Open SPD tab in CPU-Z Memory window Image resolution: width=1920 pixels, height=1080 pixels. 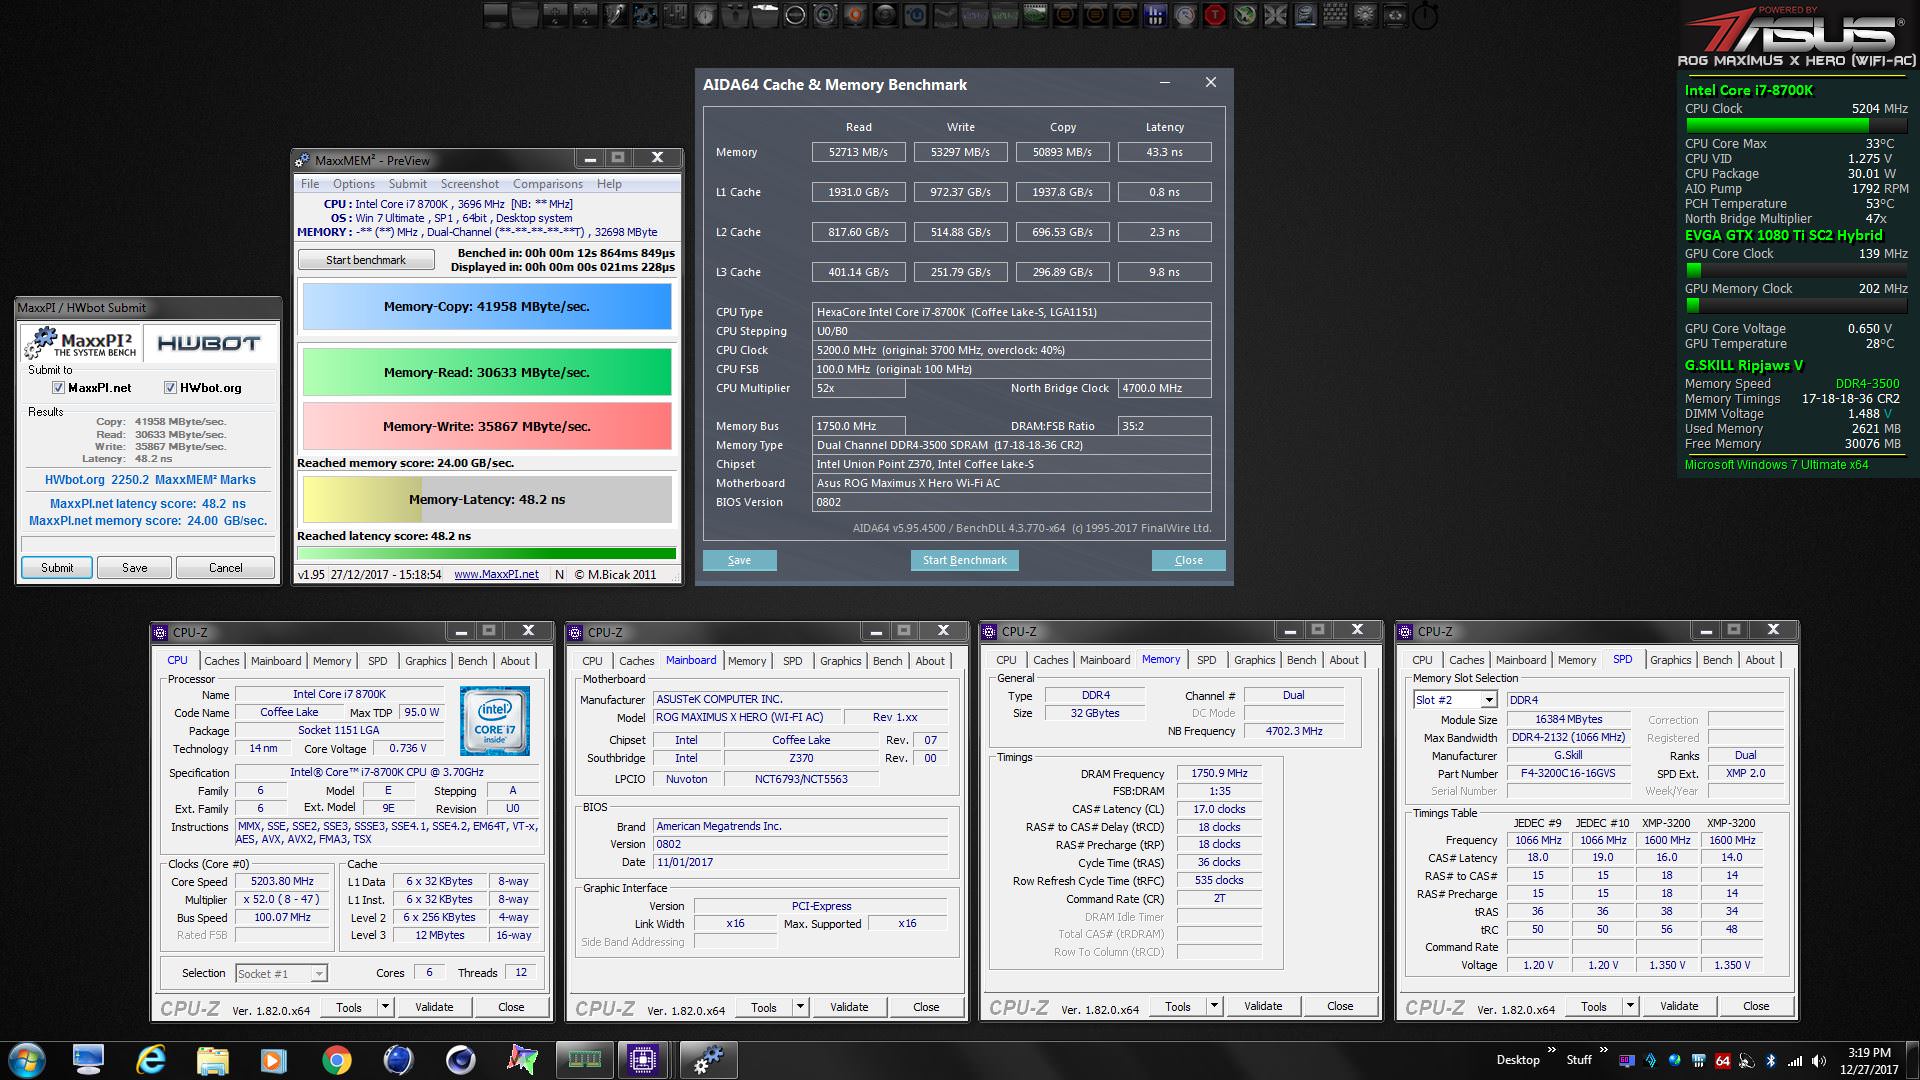[1207, 660]
